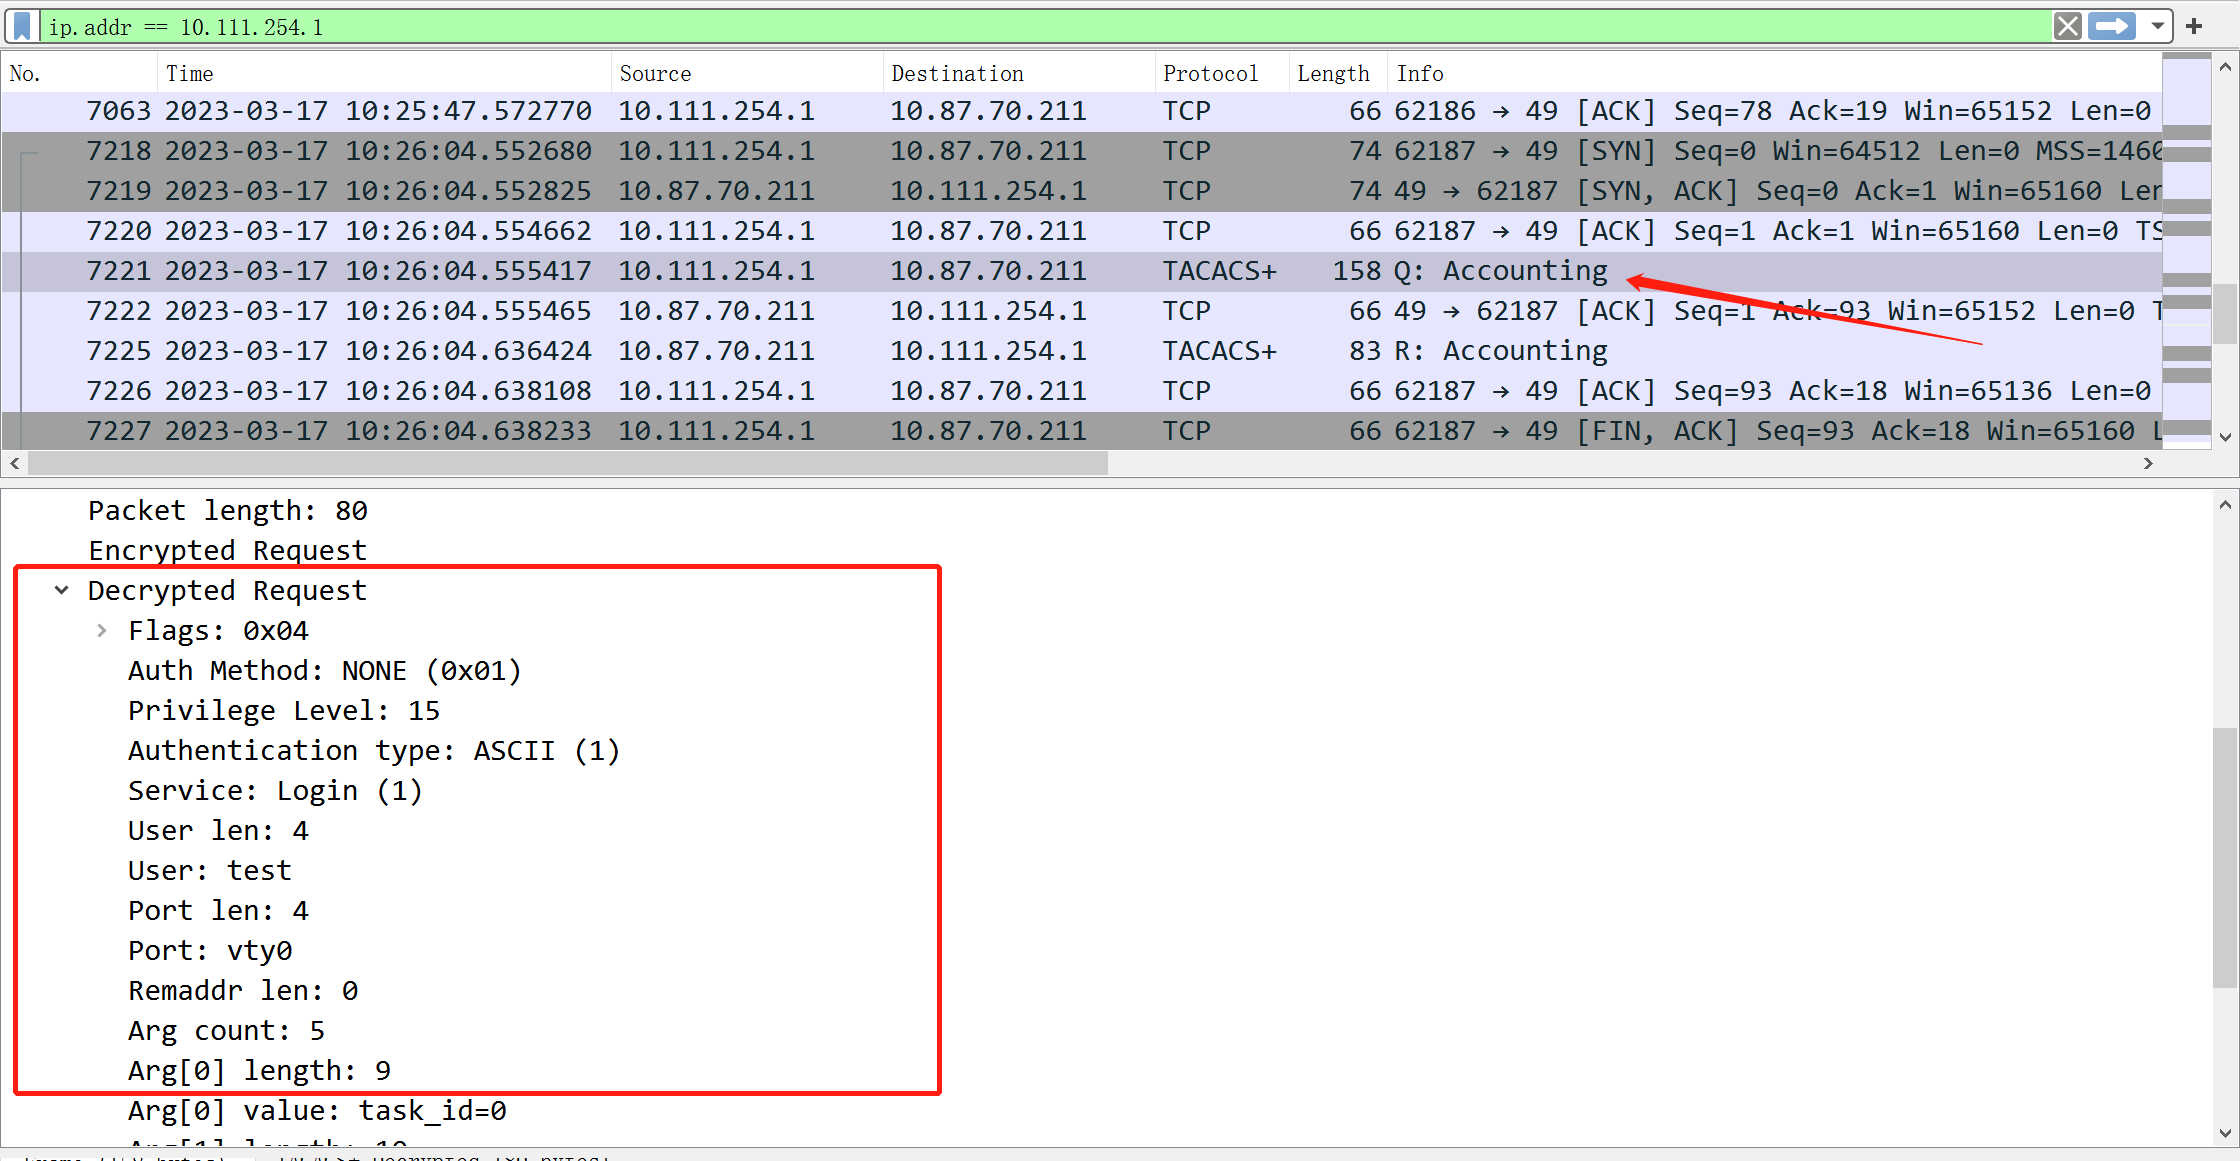Clear the display filter with X button
2240x1161 pixels.
pos(2067,26)
